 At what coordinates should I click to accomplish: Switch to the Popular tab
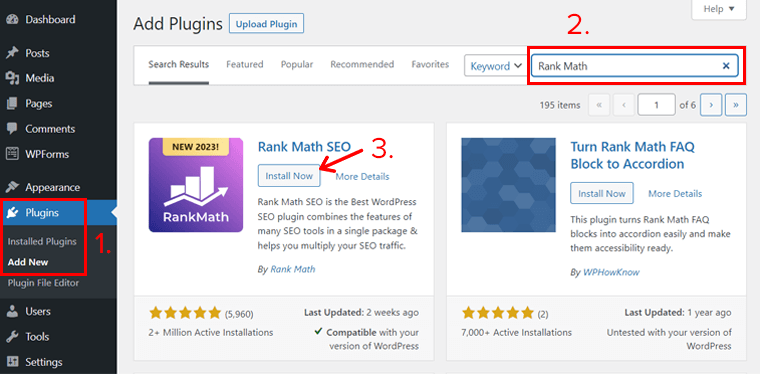click(297, 64)
